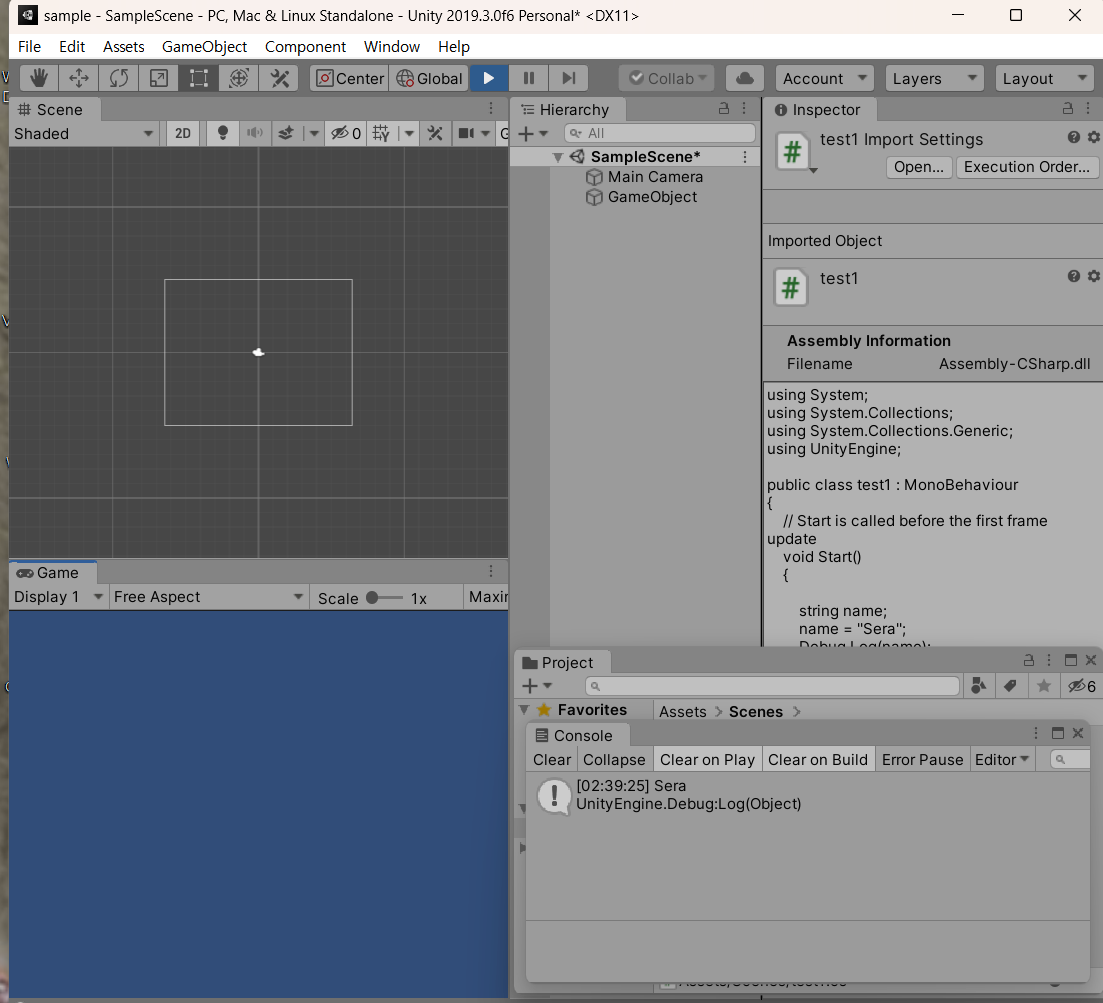Toggle pivot Center mode

[350, 78]
